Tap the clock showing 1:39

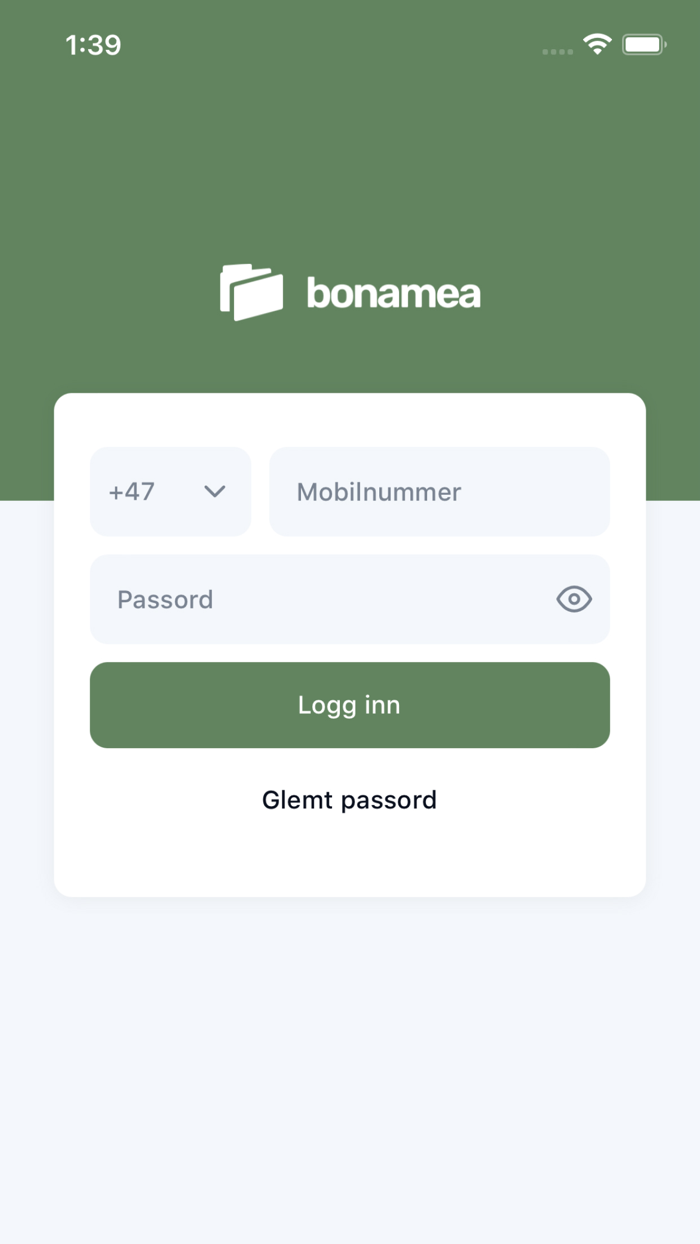[94, 44]
